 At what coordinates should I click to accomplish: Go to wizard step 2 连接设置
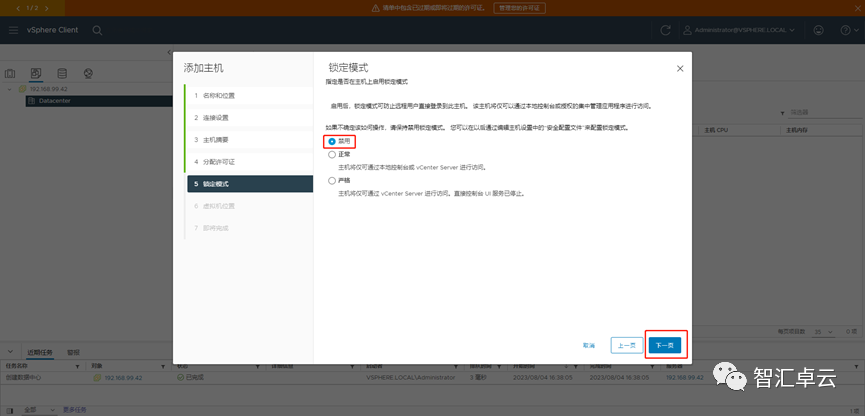250,118
